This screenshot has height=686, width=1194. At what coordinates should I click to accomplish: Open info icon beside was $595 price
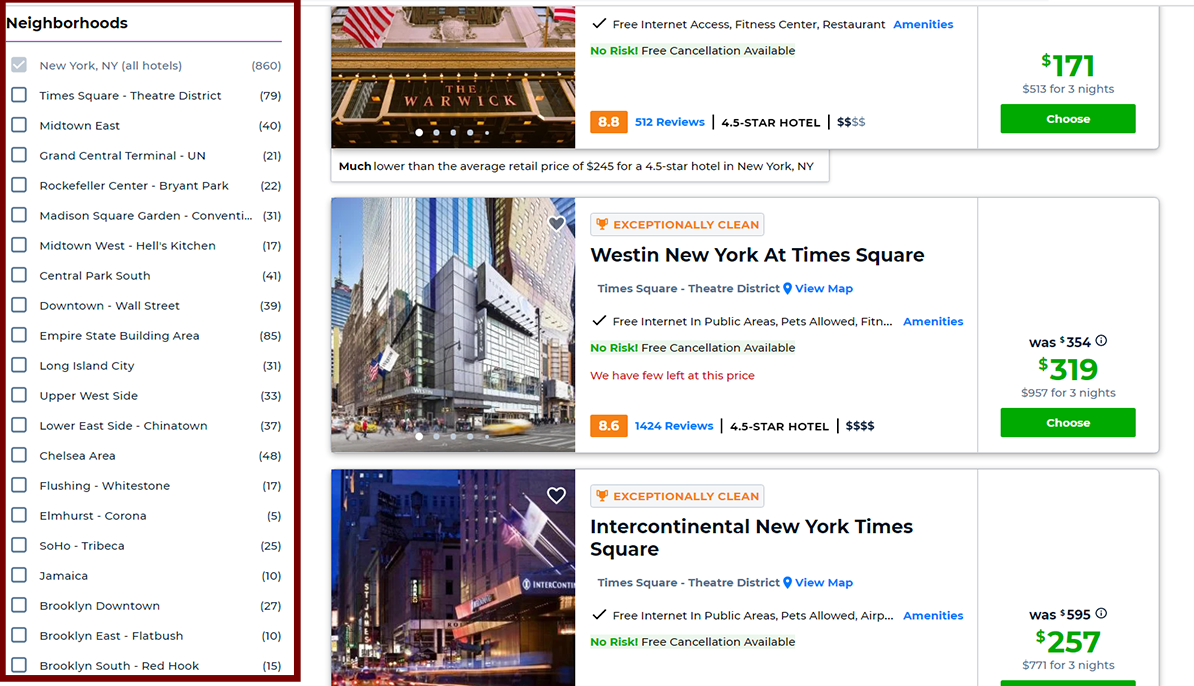click(x=1101, y=614)
